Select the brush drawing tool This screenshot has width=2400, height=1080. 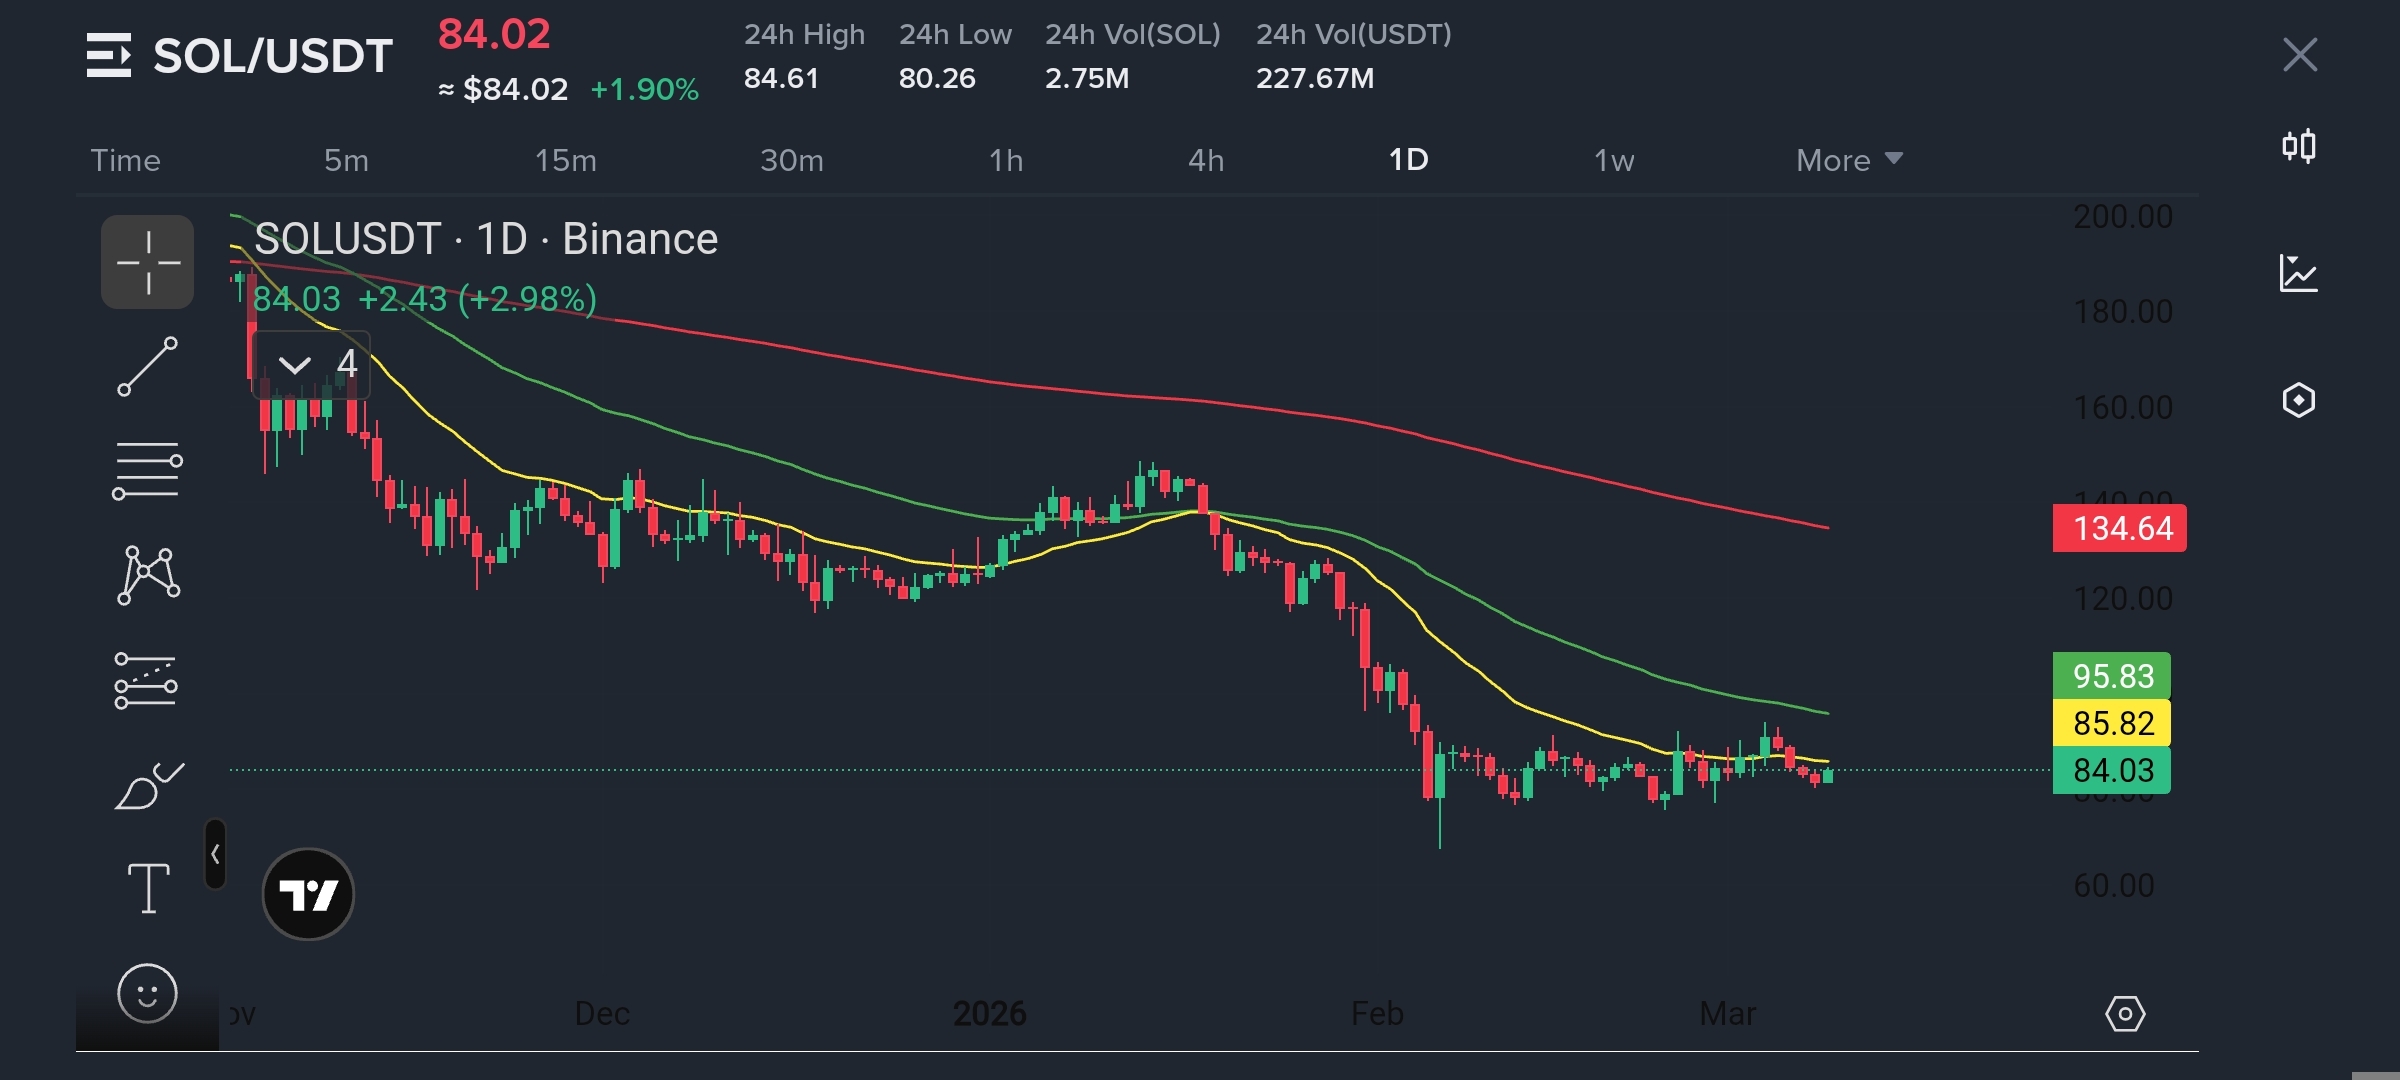[148, 787]
